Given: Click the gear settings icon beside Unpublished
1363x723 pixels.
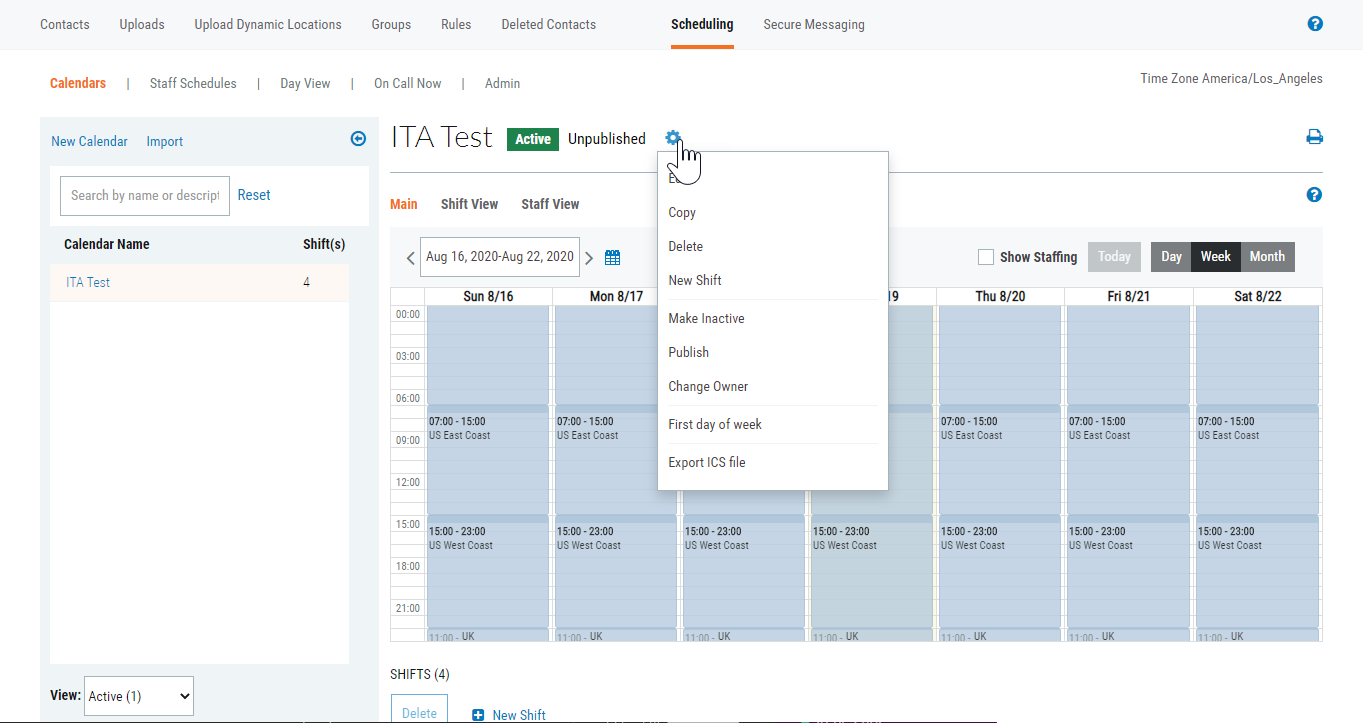Looking at the screenshot, I should (x=673, y=138).
